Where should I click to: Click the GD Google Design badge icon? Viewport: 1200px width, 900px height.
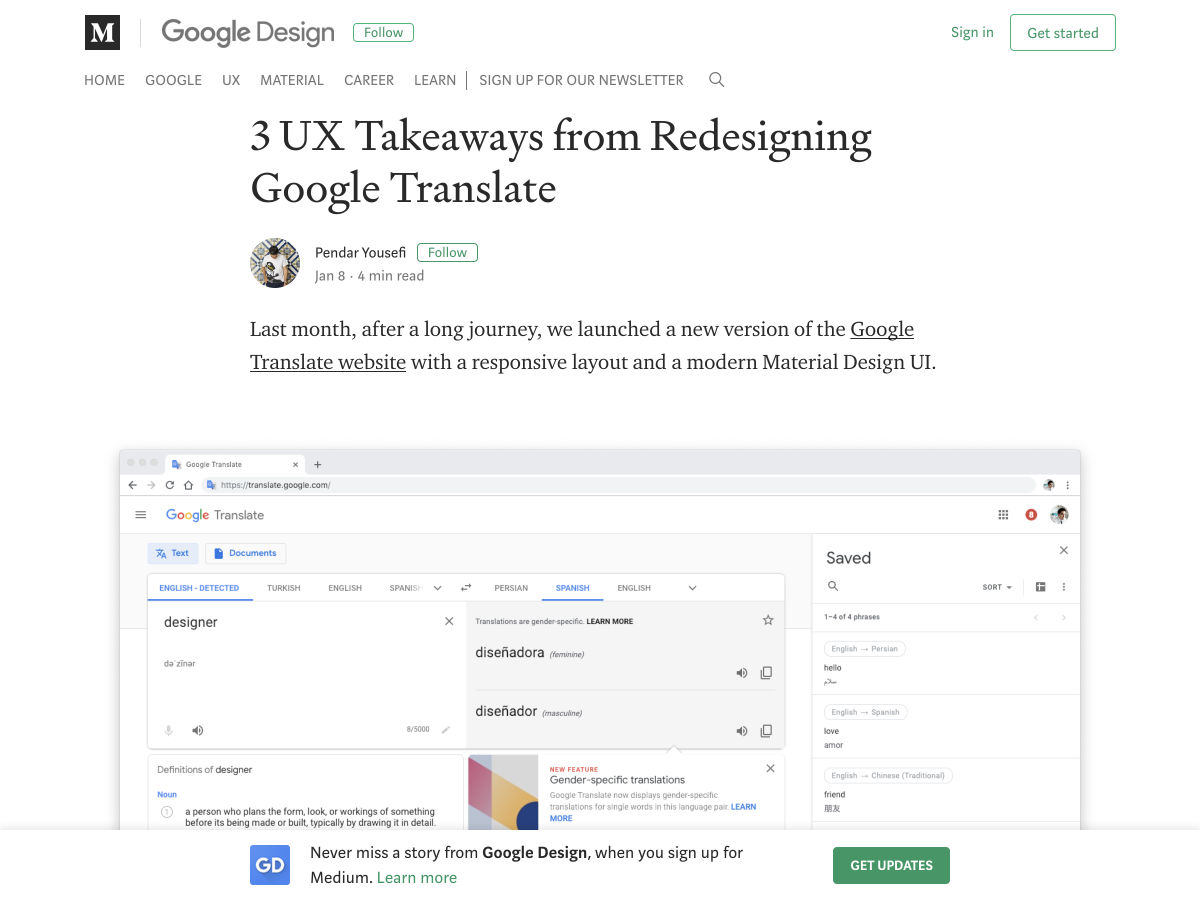[x=270, y=865]
